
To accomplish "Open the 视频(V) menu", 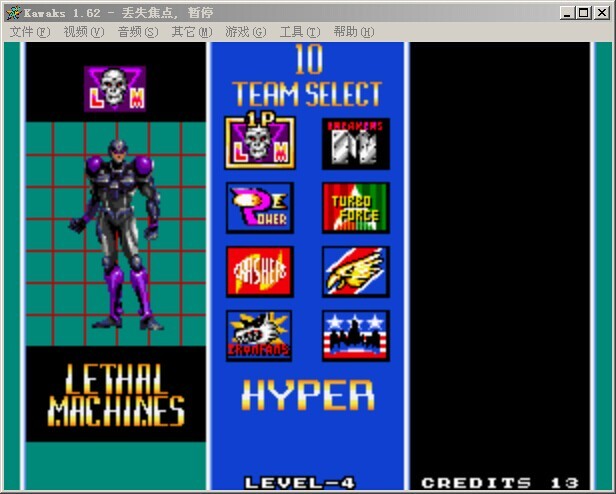I will coord(84,32).
